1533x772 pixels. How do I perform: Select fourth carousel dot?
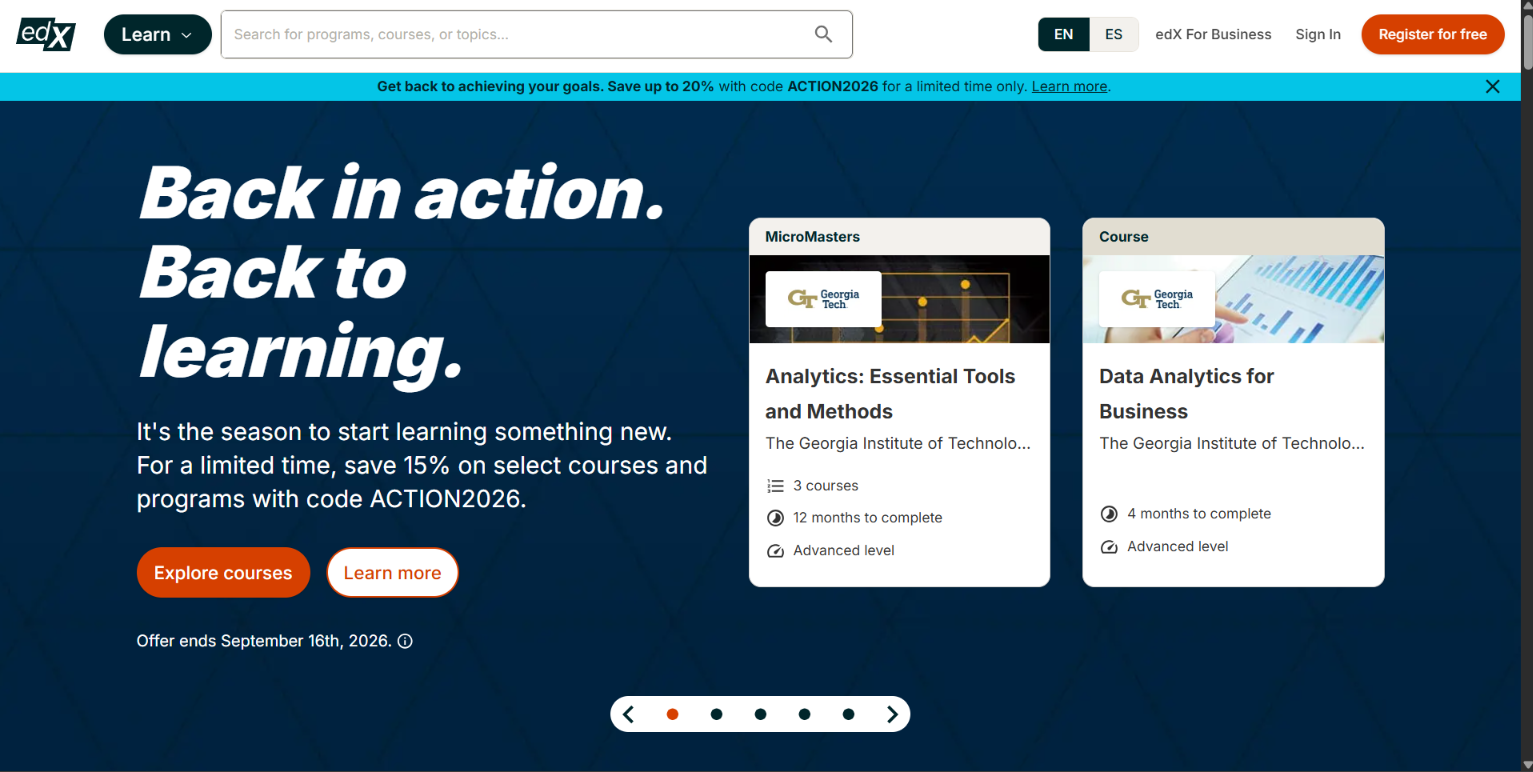[x=804, y=714]
